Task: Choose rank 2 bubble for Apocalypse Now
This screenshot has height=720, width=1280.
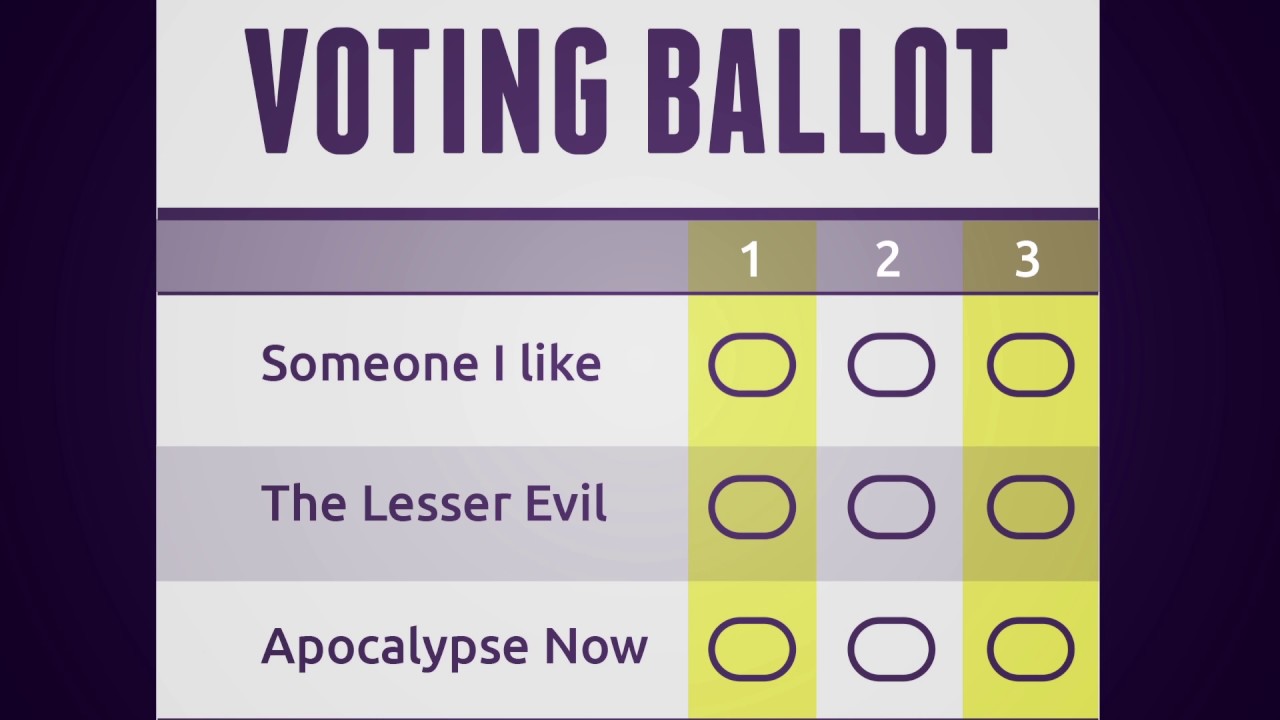Action: 891,649
